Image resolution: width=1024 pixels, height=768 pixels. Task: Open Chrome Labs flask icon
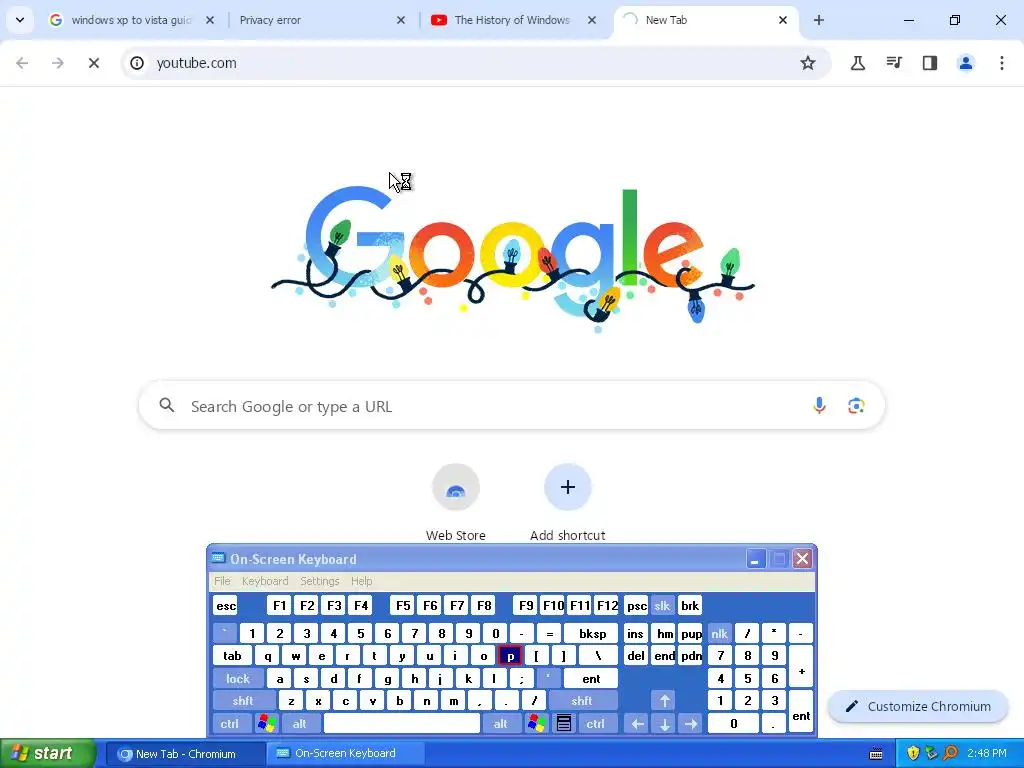pyautogui.click(x=857, y=63)
